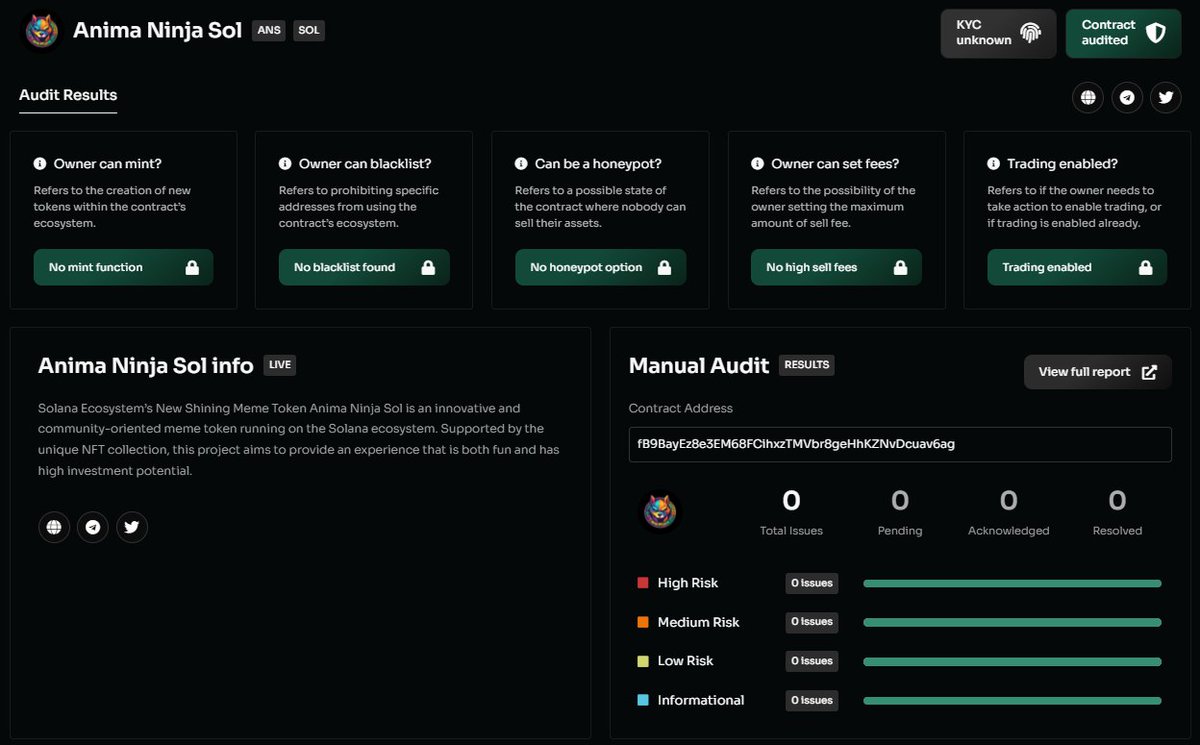1200x745 pixels.
Task: Click lock icon on No high sell fees
Action: pyautogui.click(x=900, y=267)
